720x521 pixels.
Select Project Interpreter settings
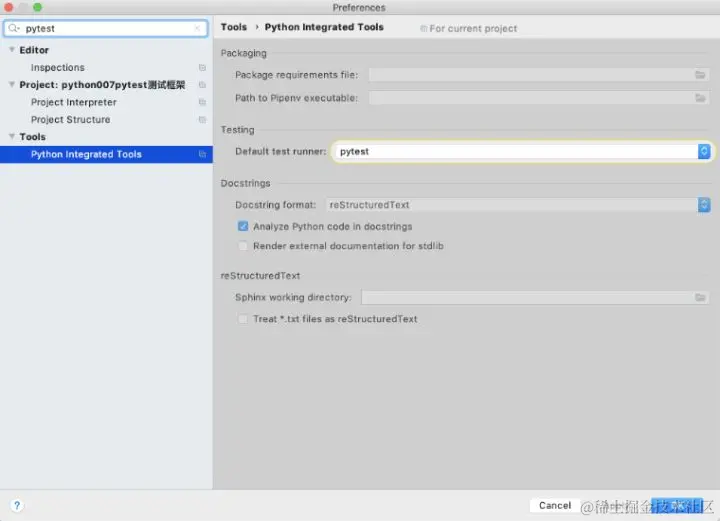click(73, 102)
